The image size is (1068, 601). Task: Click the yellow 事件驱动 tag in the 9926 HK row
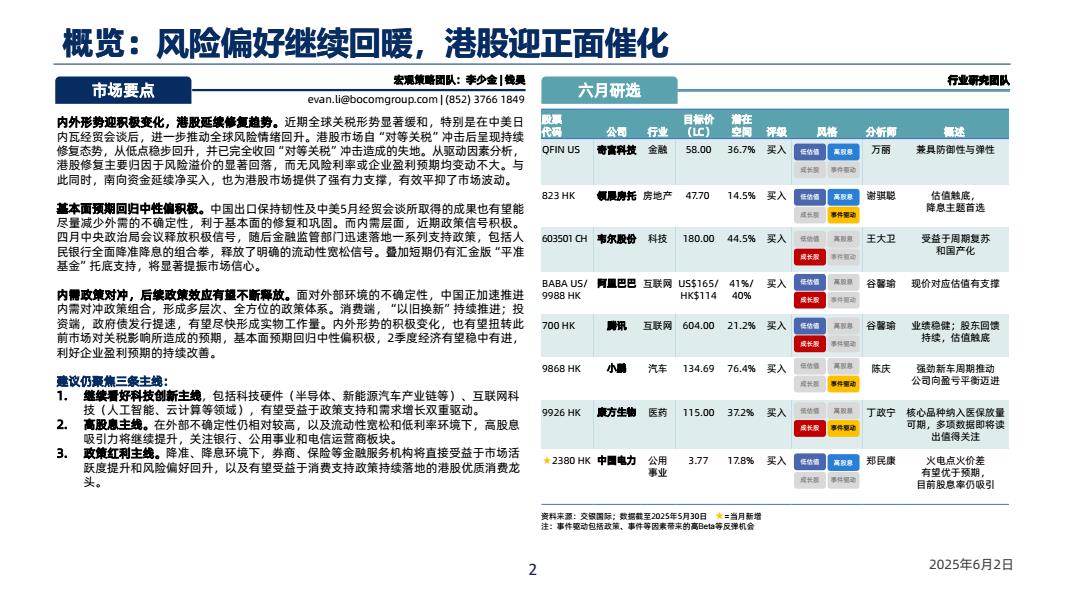(843, 429)
